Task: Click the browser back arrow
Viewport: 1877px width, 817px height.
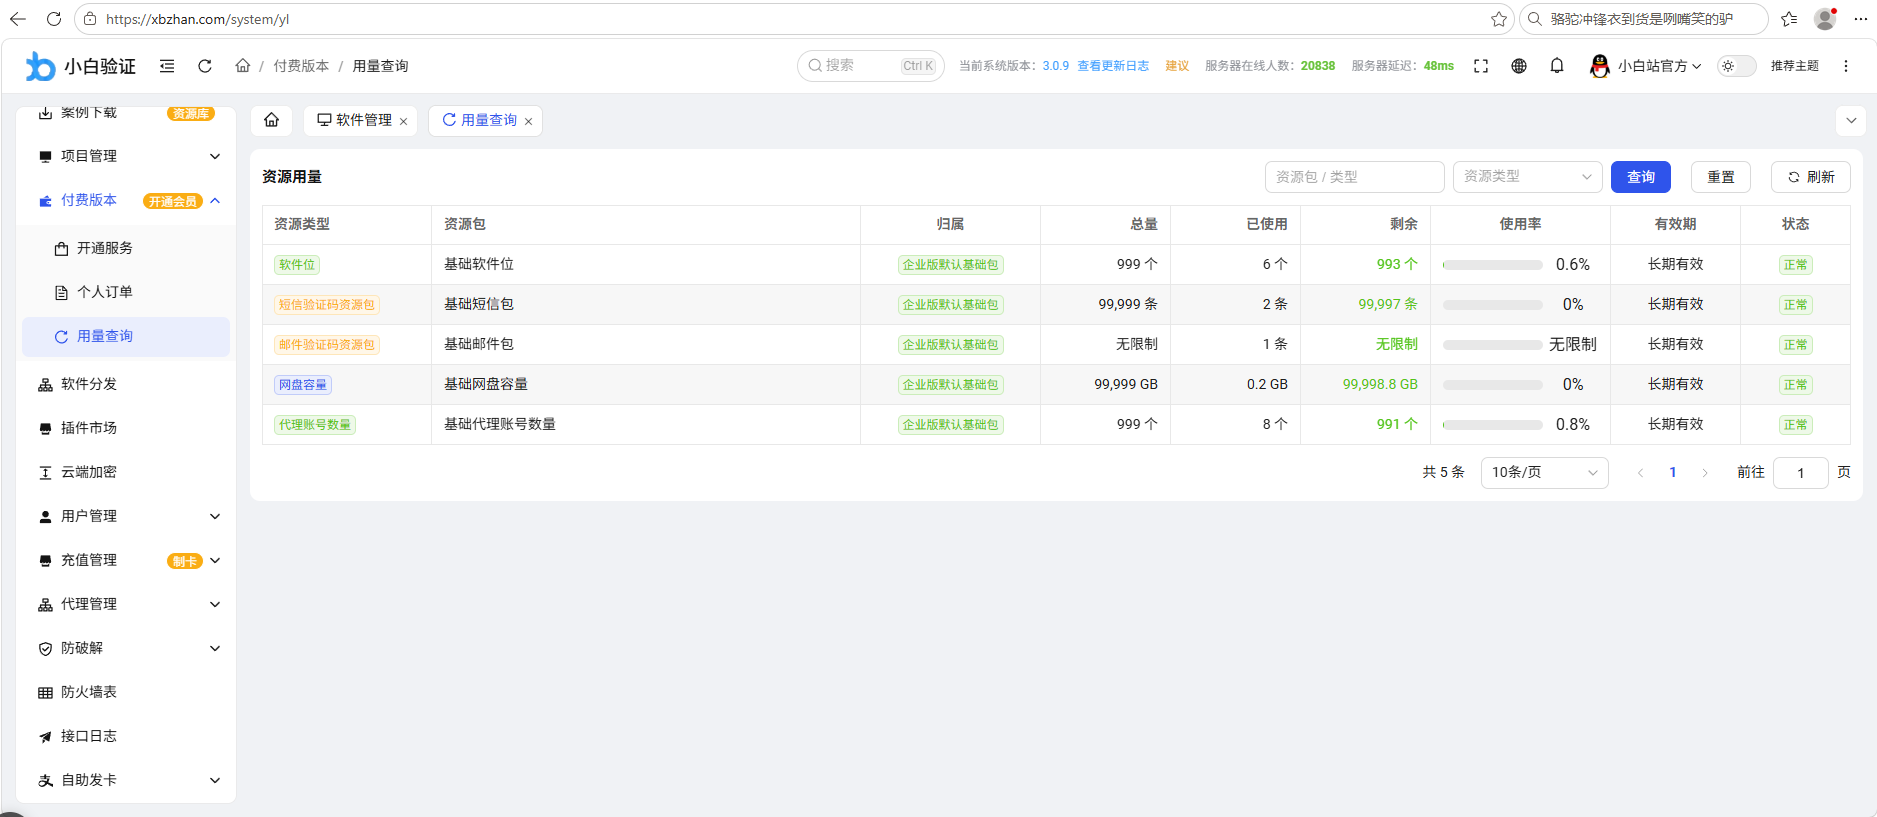Action: (x=18, y=19)
